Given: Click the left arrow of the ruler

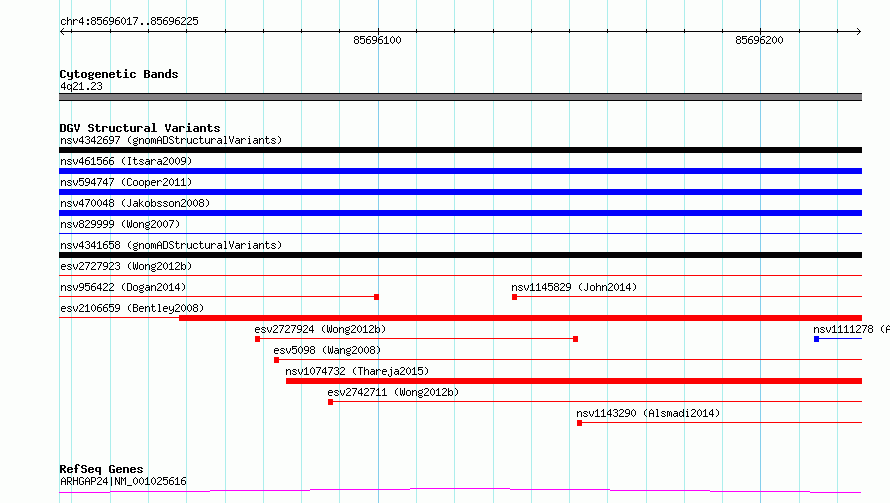Looking at the screenshot, I should 63,31.
